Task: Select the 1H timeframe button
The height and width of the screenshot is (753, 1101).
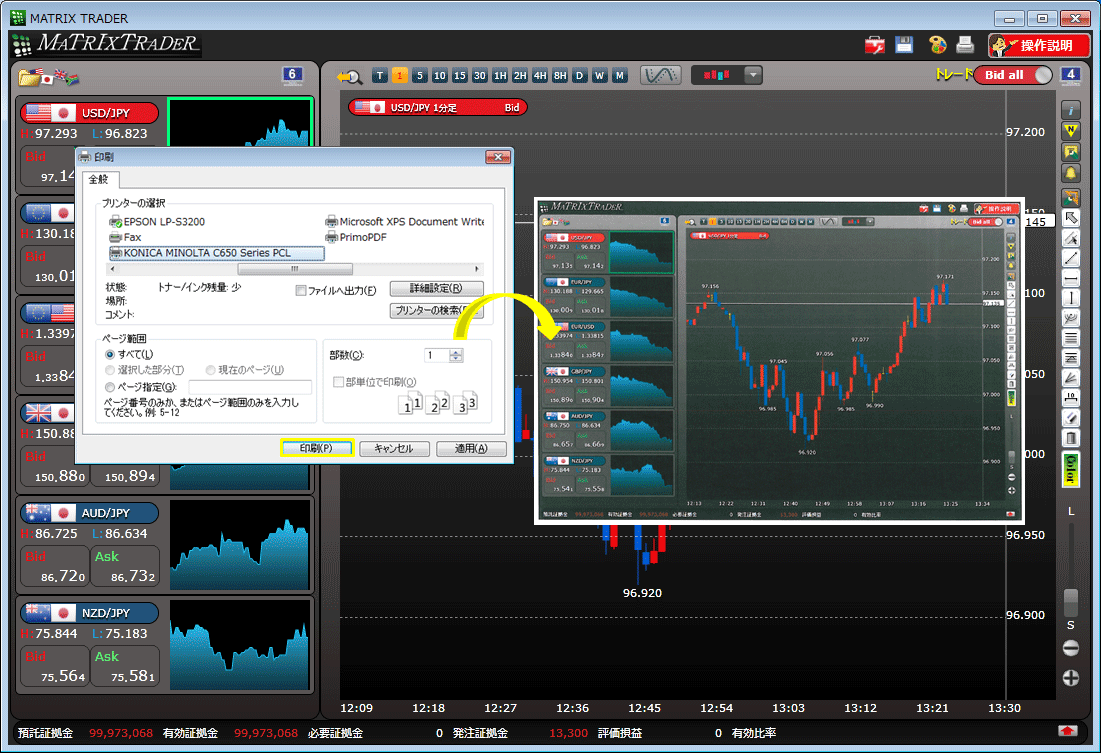Action: point(499,76)
